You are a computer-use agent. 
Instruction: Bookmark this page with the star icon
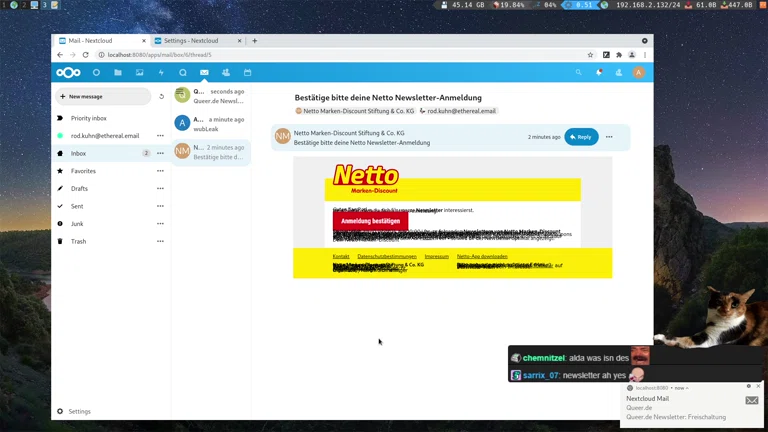pos(590,55)
